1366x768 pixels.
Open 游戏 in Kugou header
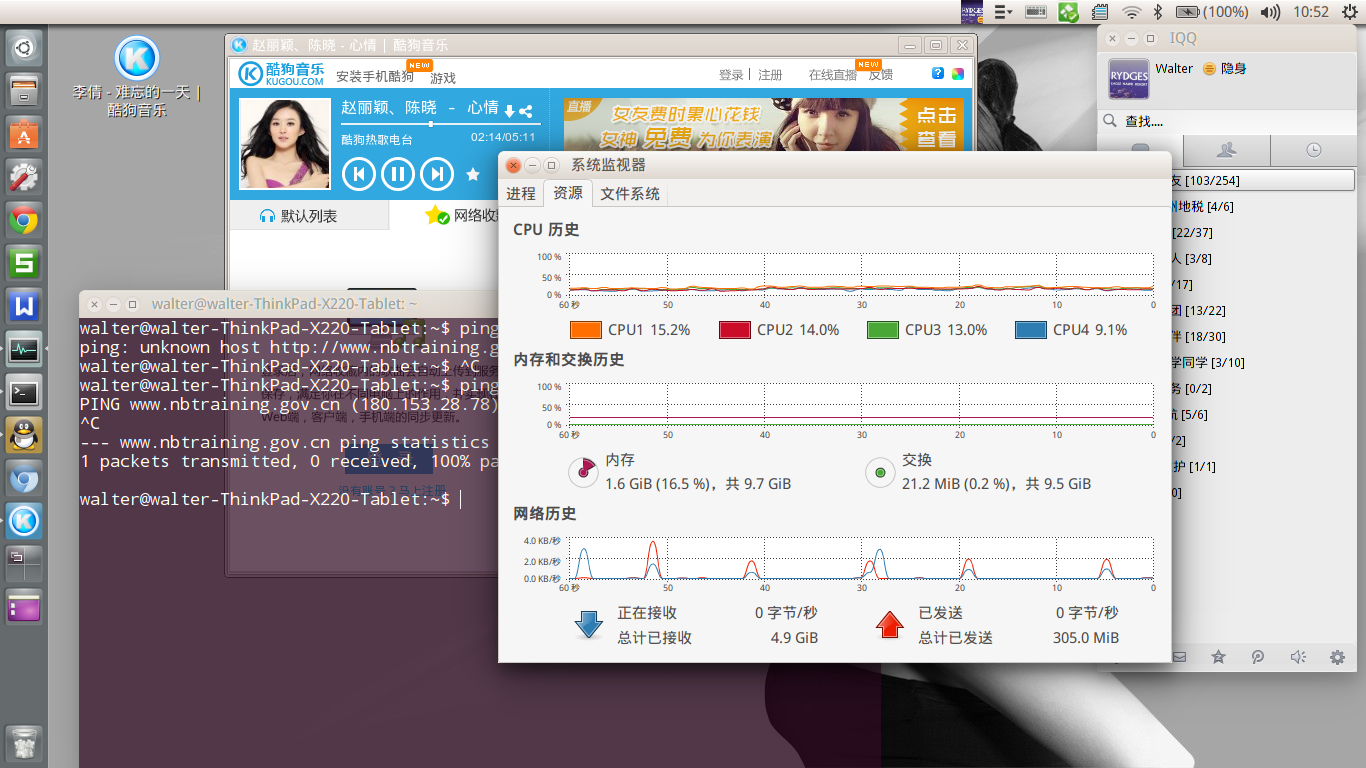click(443, 78)
